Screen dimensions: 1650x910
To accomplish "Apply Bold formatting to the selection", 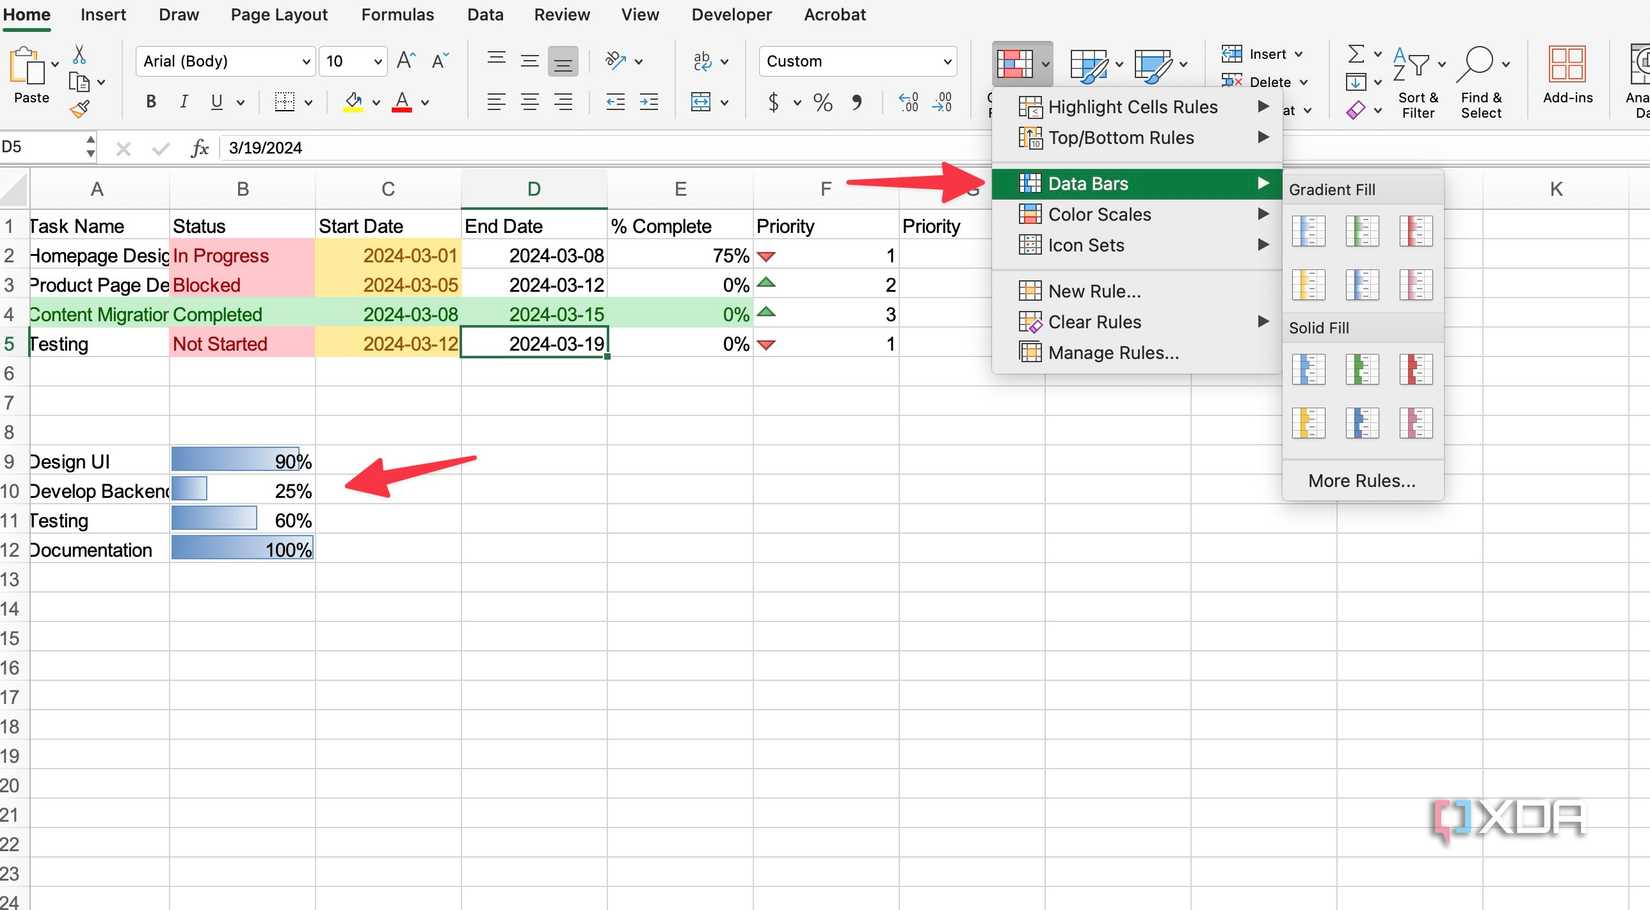I will (x=150, y=101).
